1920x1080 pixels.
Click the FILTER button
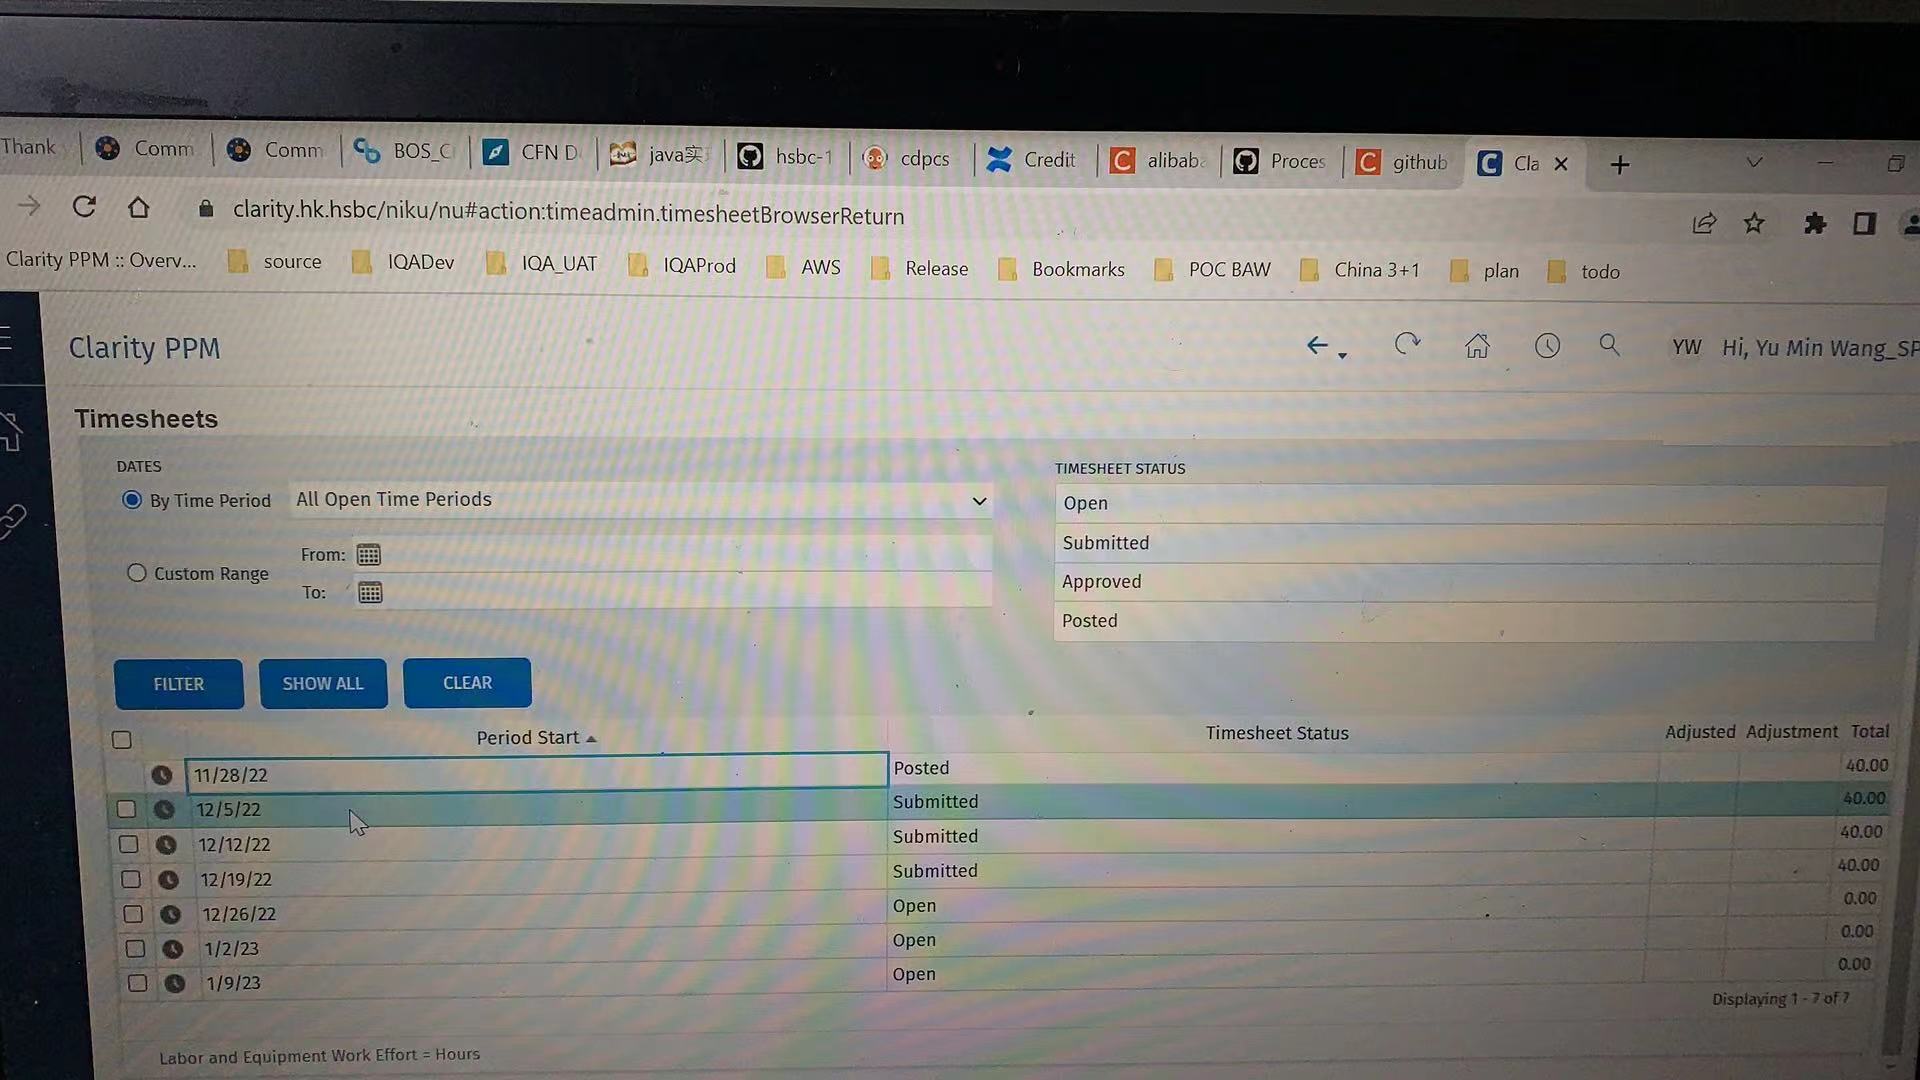[x=178, y=683]
